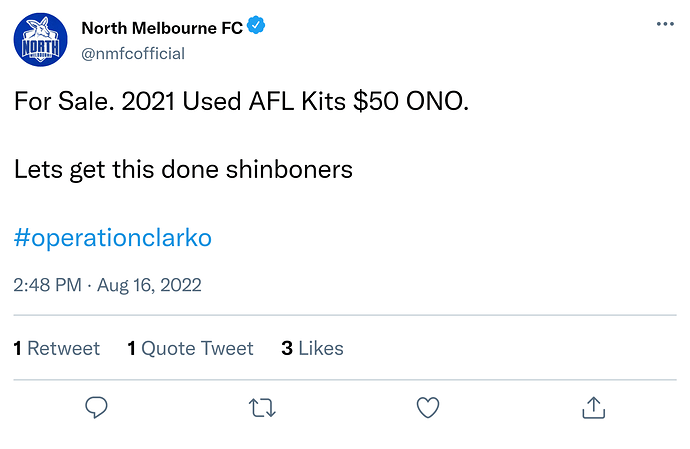Open the @nmfcofficial handle
The height and width of the screenshot is (449, 690).
pos(133,54)
